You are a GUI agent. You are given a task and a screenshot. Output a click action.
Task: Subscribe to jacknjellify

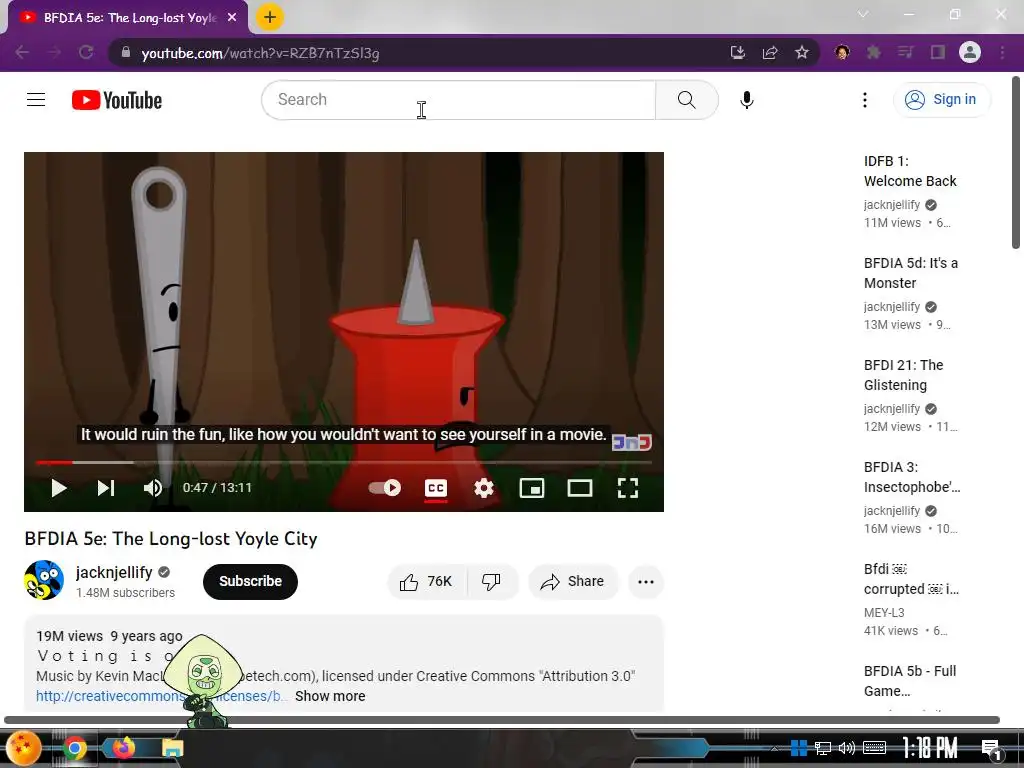click(x=250, y=581)
